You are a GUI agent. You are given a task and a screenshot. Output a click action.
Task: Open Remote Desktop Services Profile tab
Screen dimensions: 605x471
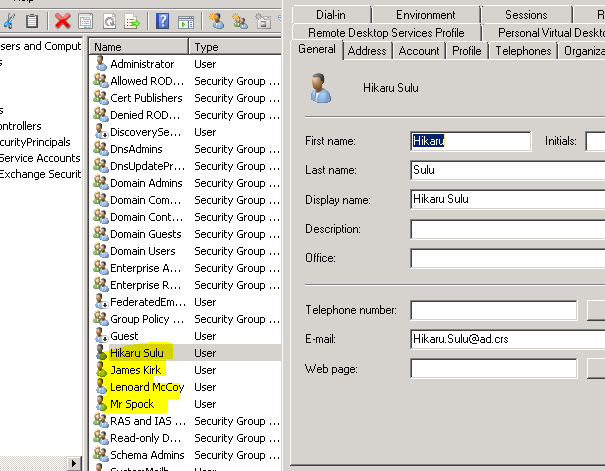point(387,33)
